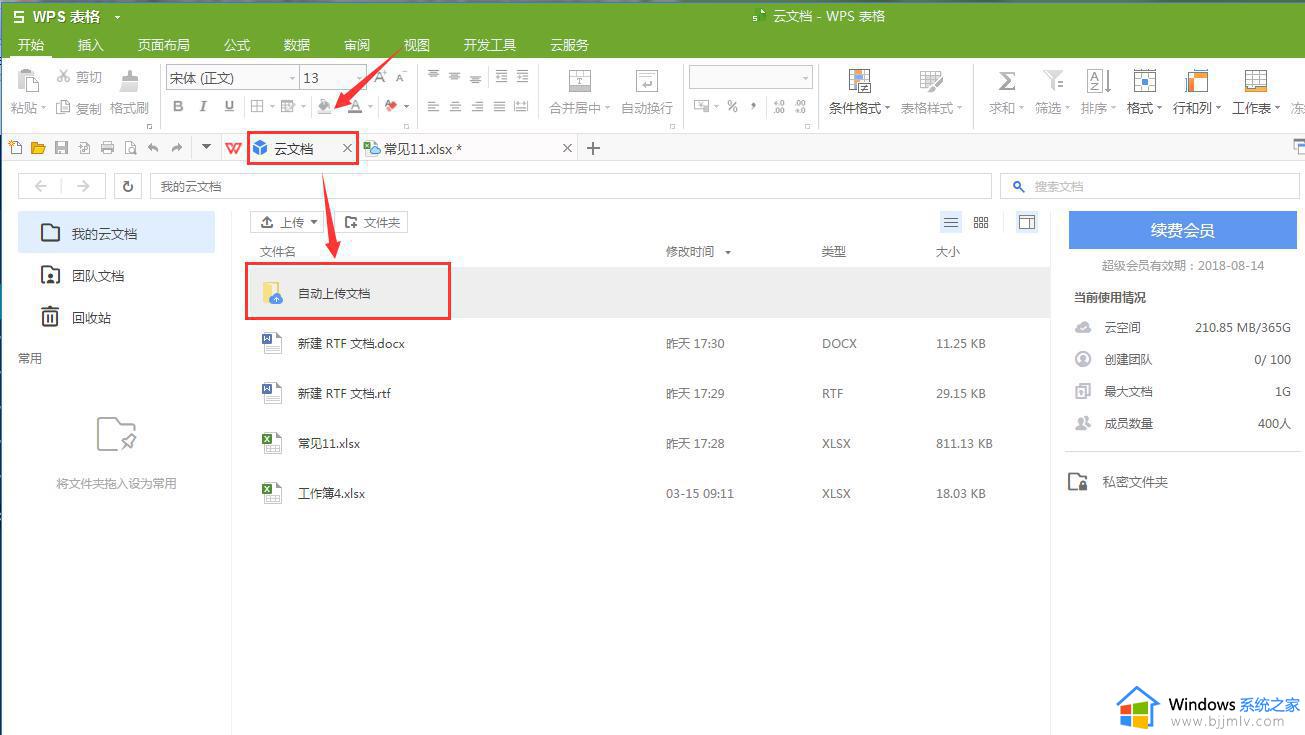
Task: Click the AutoSum (求和) sigma icon
Action: tap(1007, 81)
